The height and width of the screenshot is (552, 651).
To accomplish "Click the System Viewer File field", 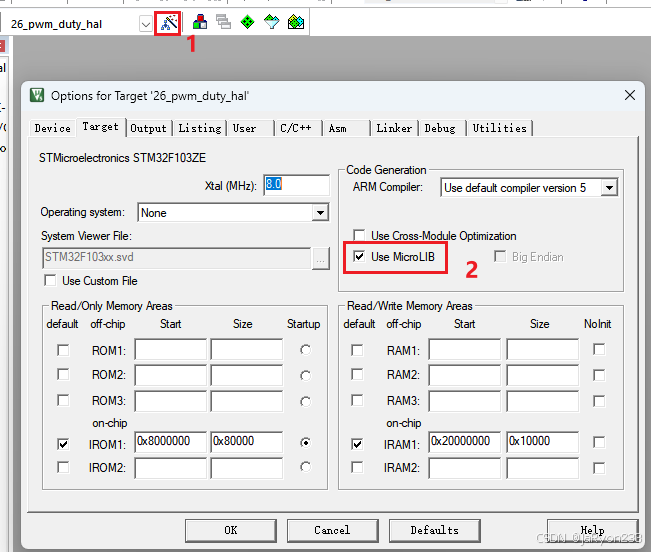I will pos(176,258).
